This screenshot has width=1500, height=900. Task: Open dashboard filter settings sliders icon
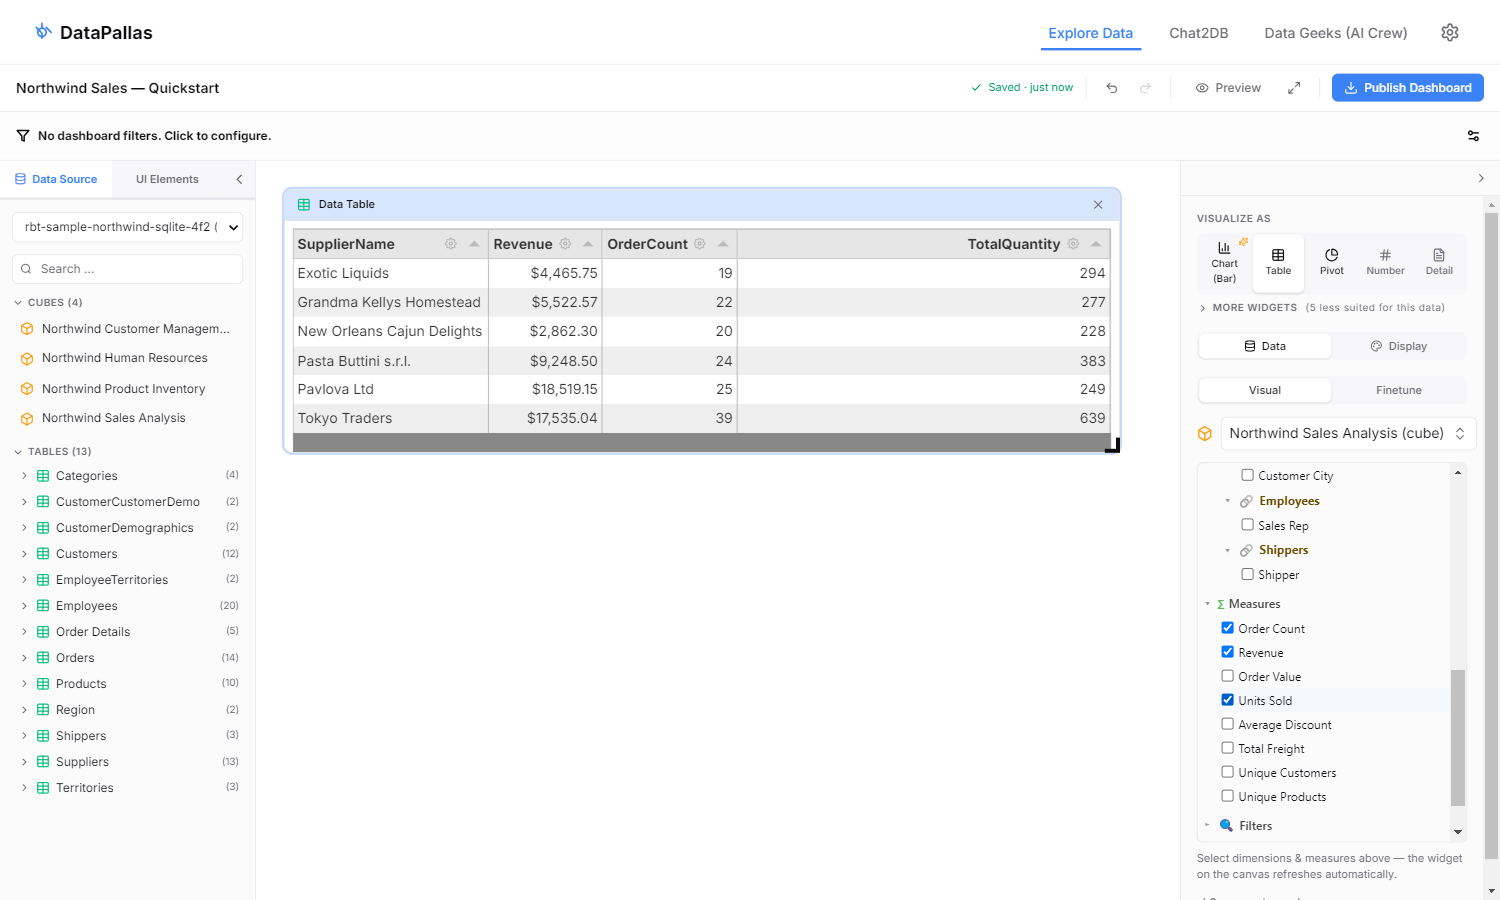pyautogui.click(x=1473, y=136)
